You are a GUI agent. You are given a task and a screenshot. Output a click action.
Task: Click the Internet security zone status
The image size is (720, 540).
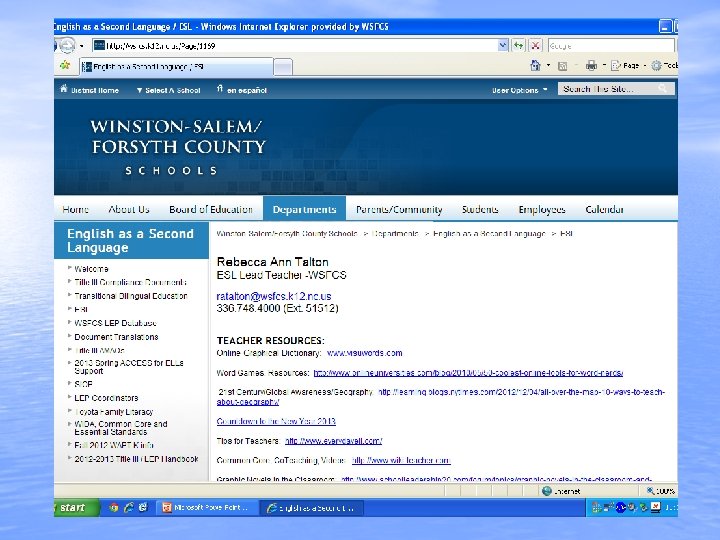tap(561, 491)
